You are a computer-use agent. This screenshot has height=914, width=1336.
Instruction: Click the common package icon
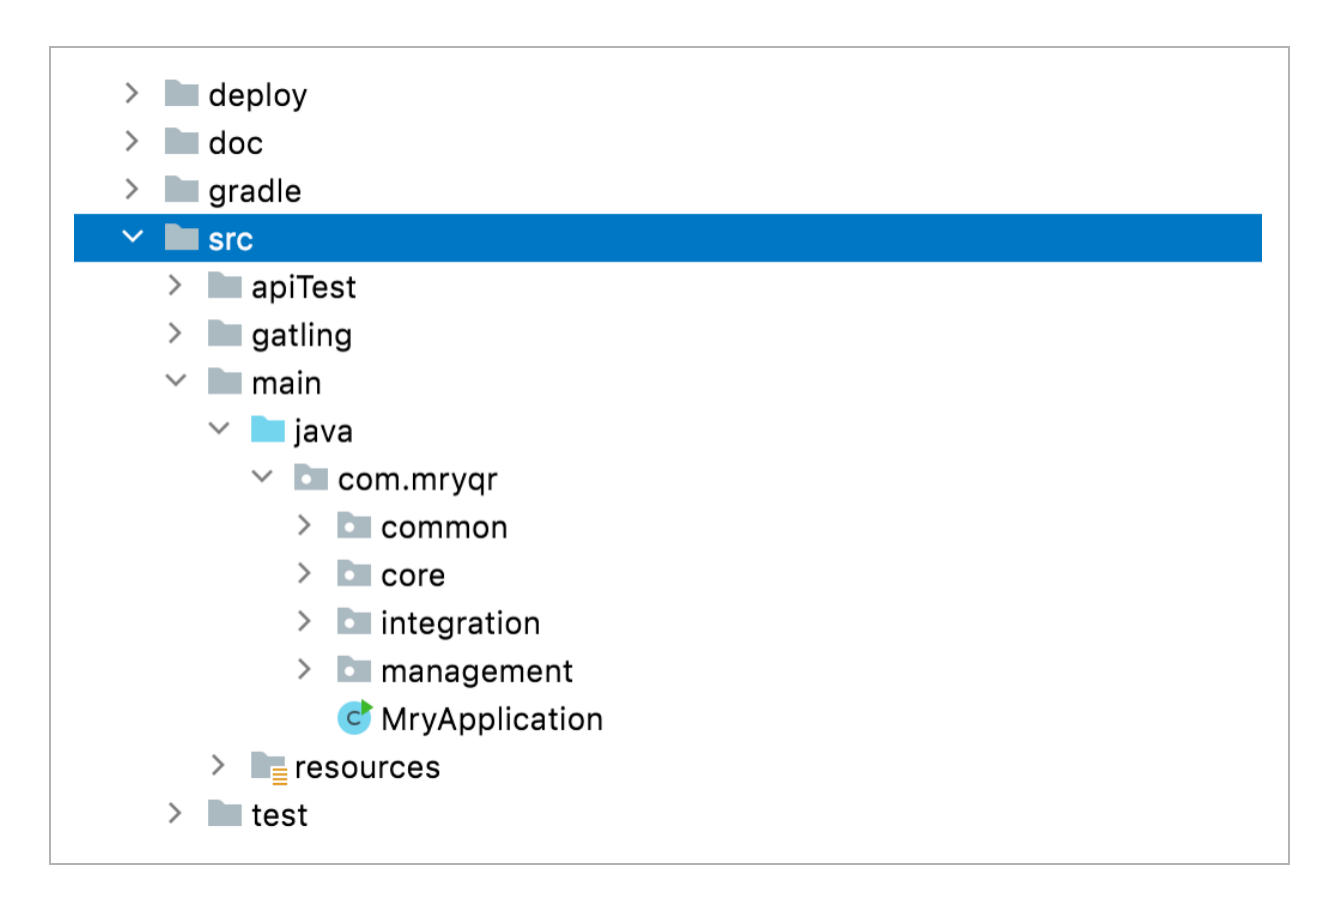[354, 526]
